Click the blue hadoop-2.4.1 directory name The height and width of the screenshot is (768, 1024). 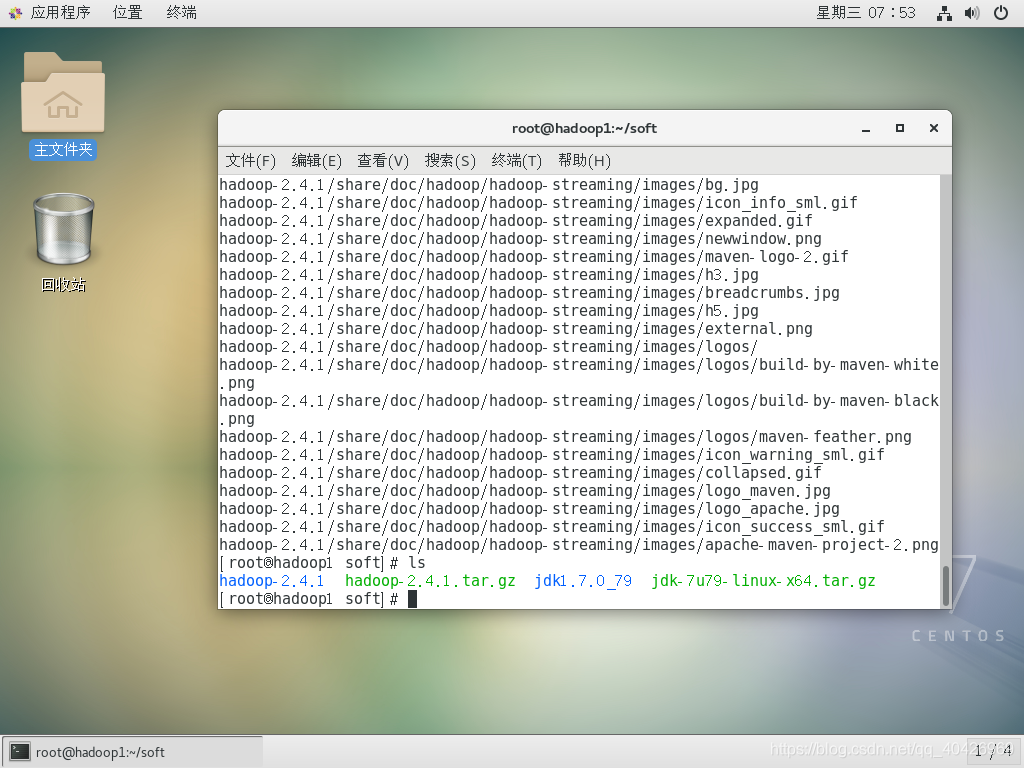point(272,581)
